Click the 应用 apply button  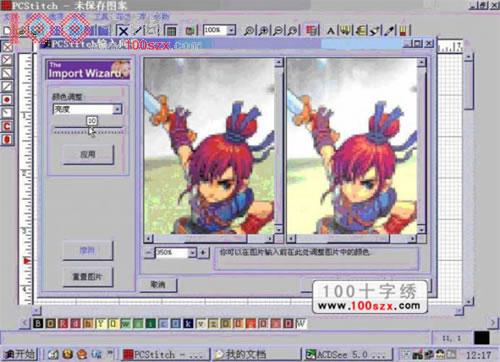(88, 155)
